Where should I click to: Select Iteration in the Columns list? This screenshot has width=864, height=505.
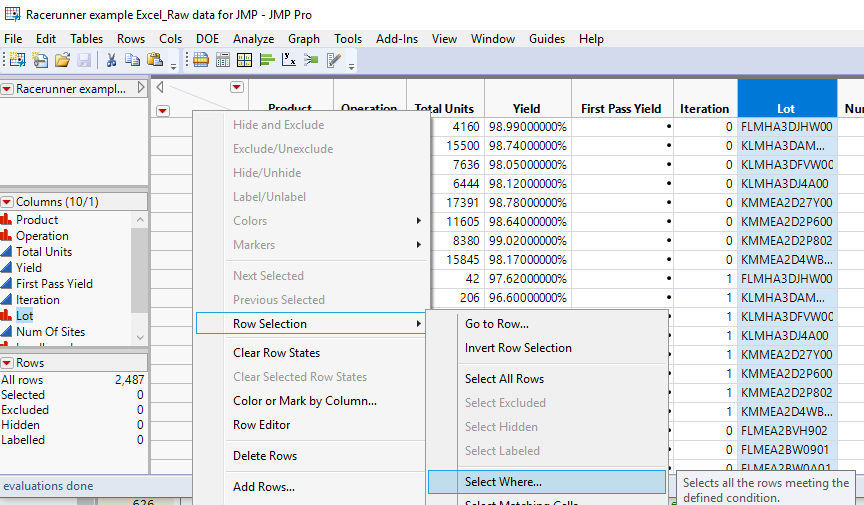click(x=37, y=299)
